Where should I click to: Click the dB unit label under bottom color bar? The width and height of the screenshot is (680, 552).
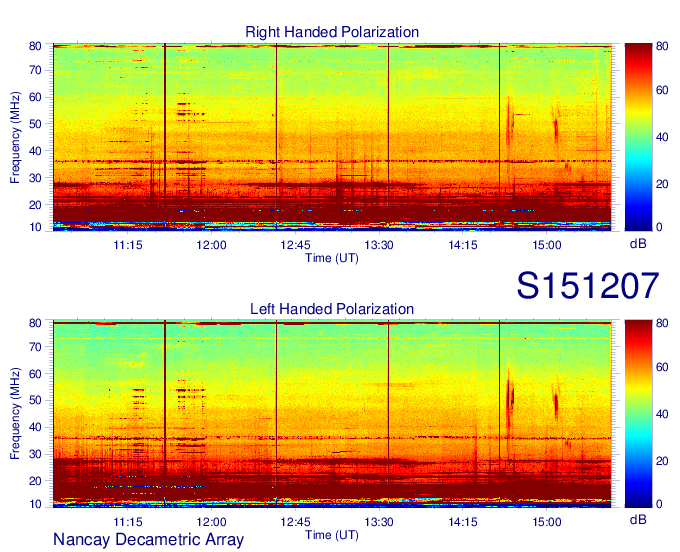(x=638, y=520)
